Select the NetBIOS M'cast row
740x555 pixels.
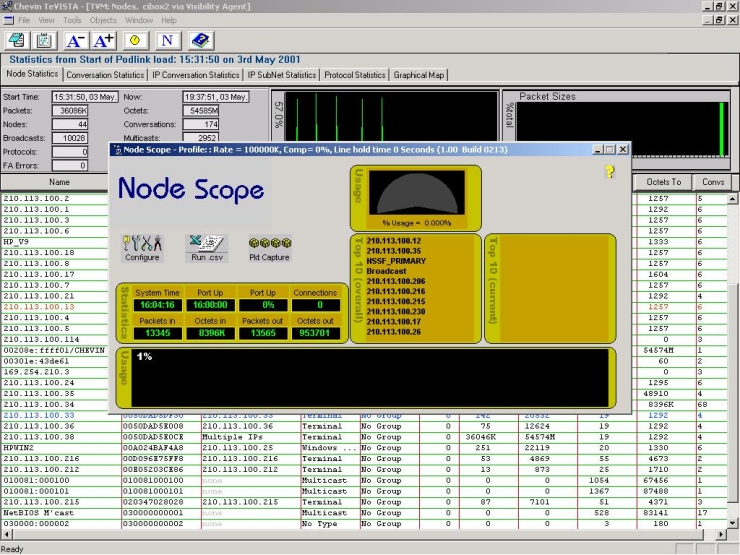(363, 513)
